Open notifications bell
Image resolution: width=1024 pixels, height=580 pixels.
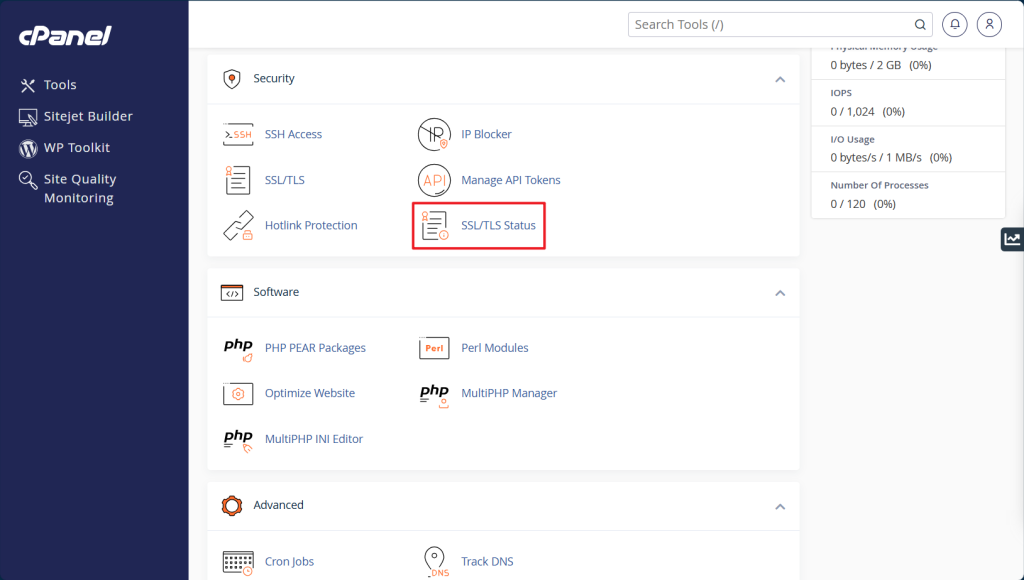point(955,24)
